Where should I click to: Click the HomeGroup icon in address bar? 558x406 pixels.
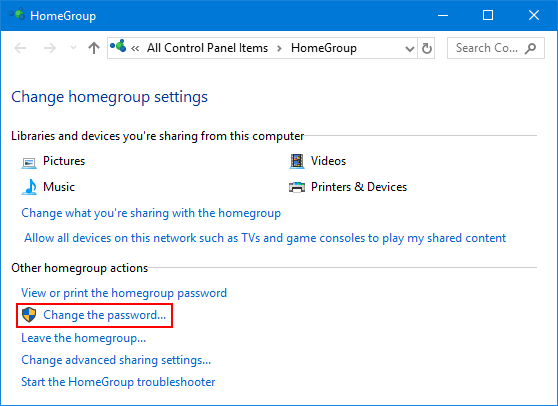[118, 47]
